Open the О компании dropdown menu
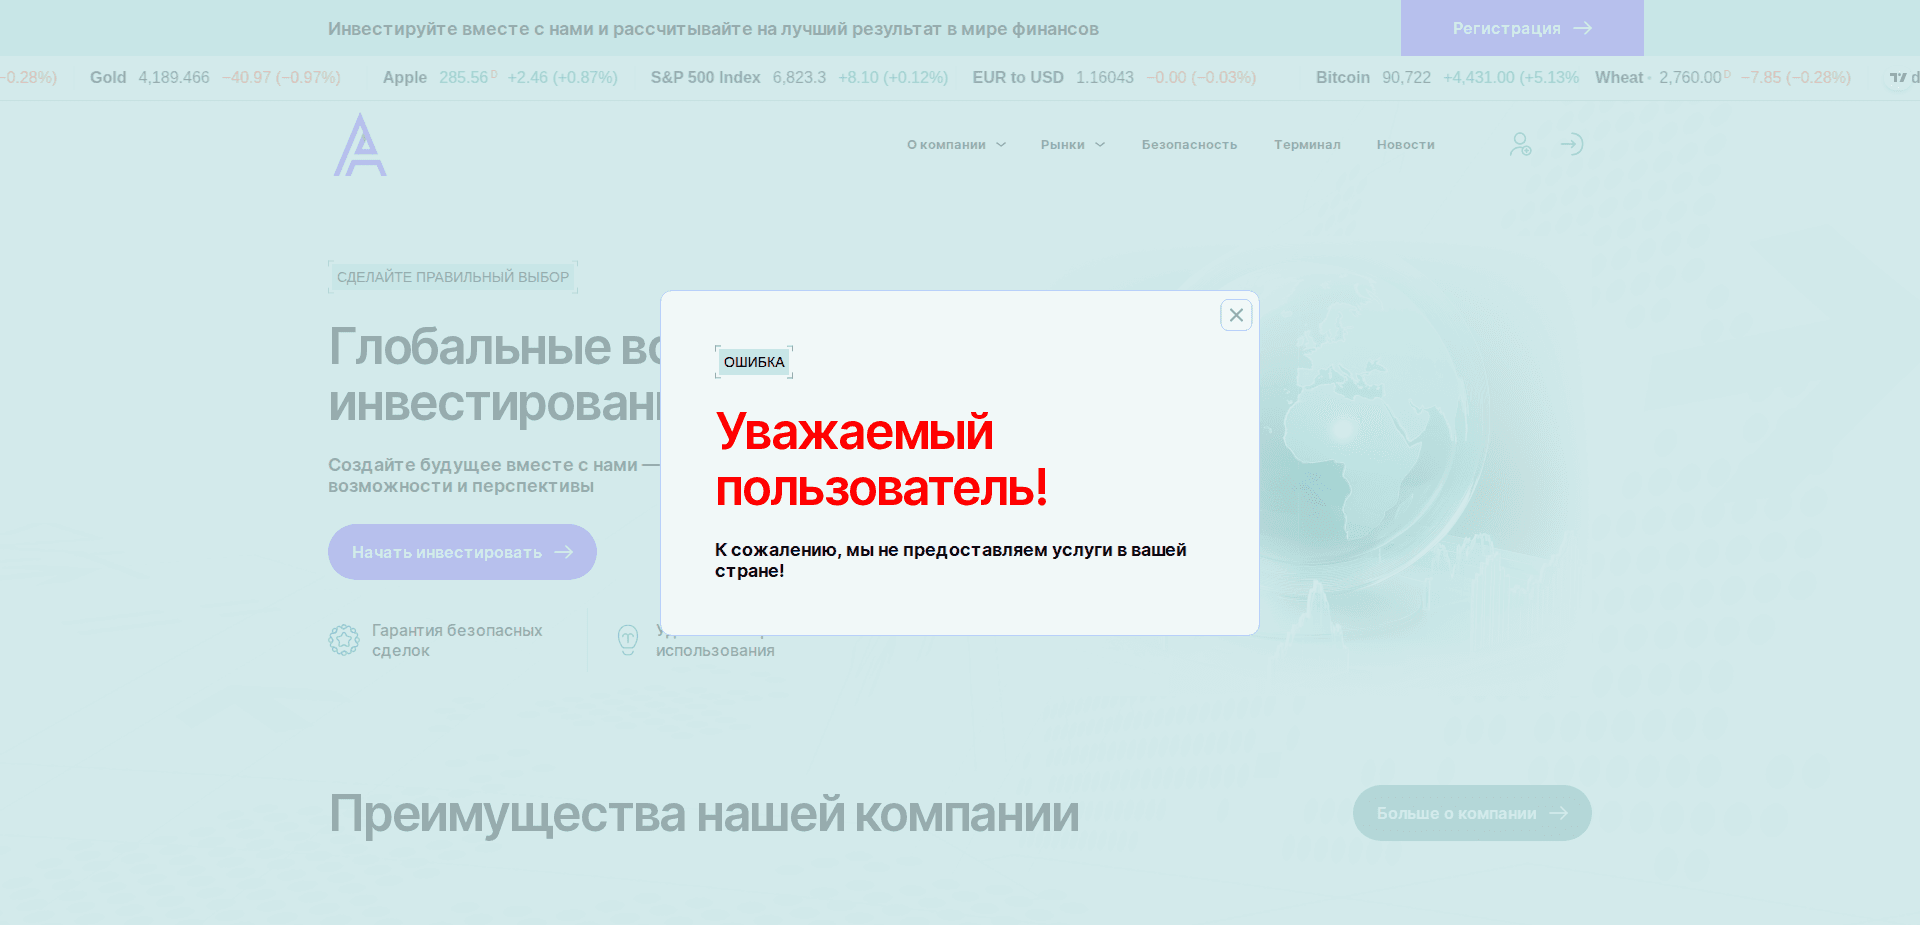The image size is (1920, 925). tap(946, 144)
